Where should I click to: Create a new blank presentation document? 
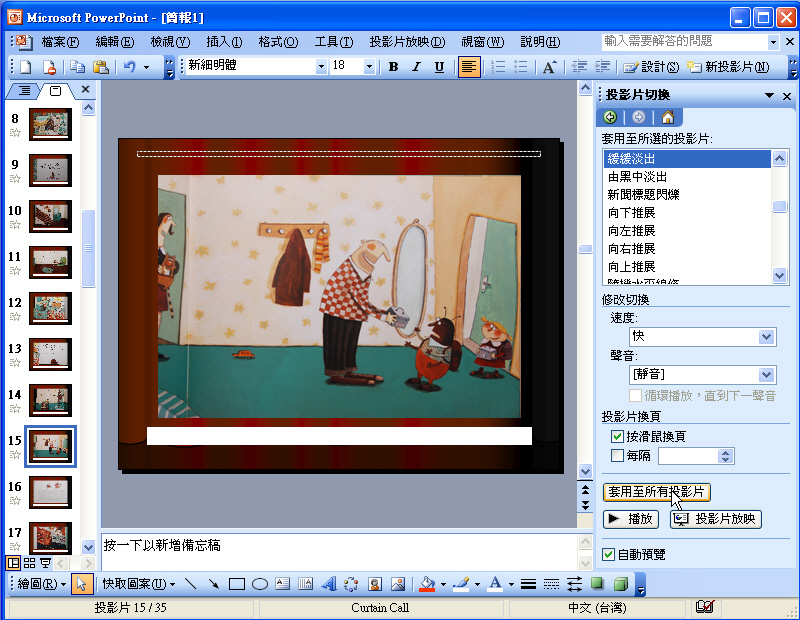point(25,67)
